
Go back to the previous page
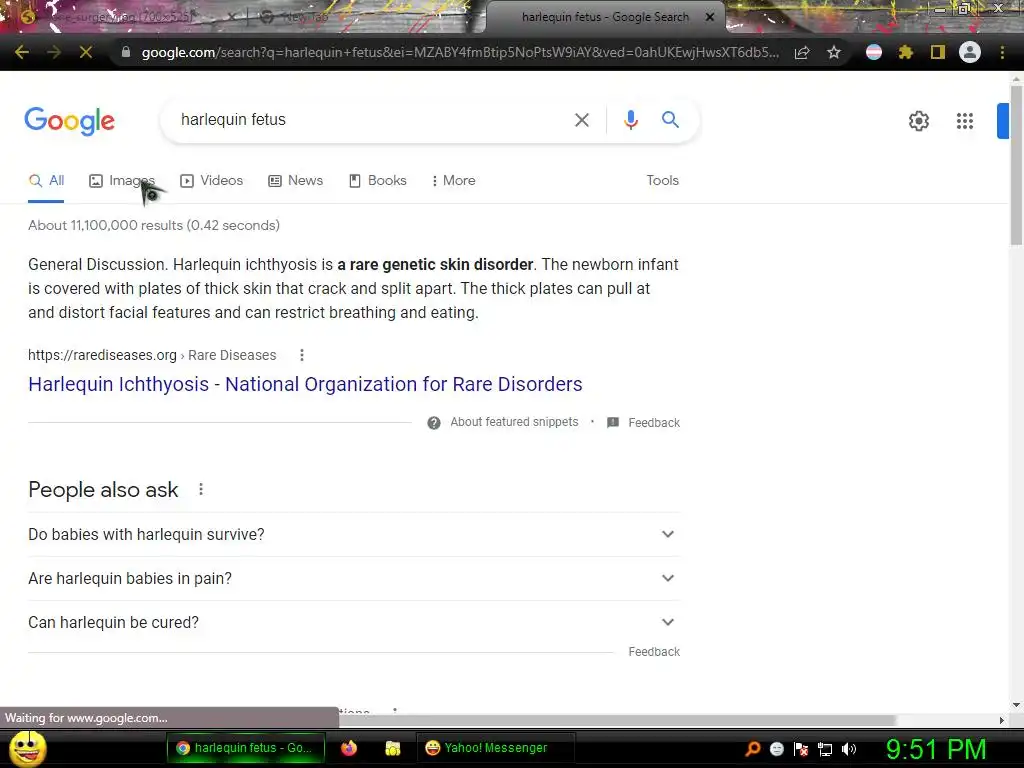point(22,52)
